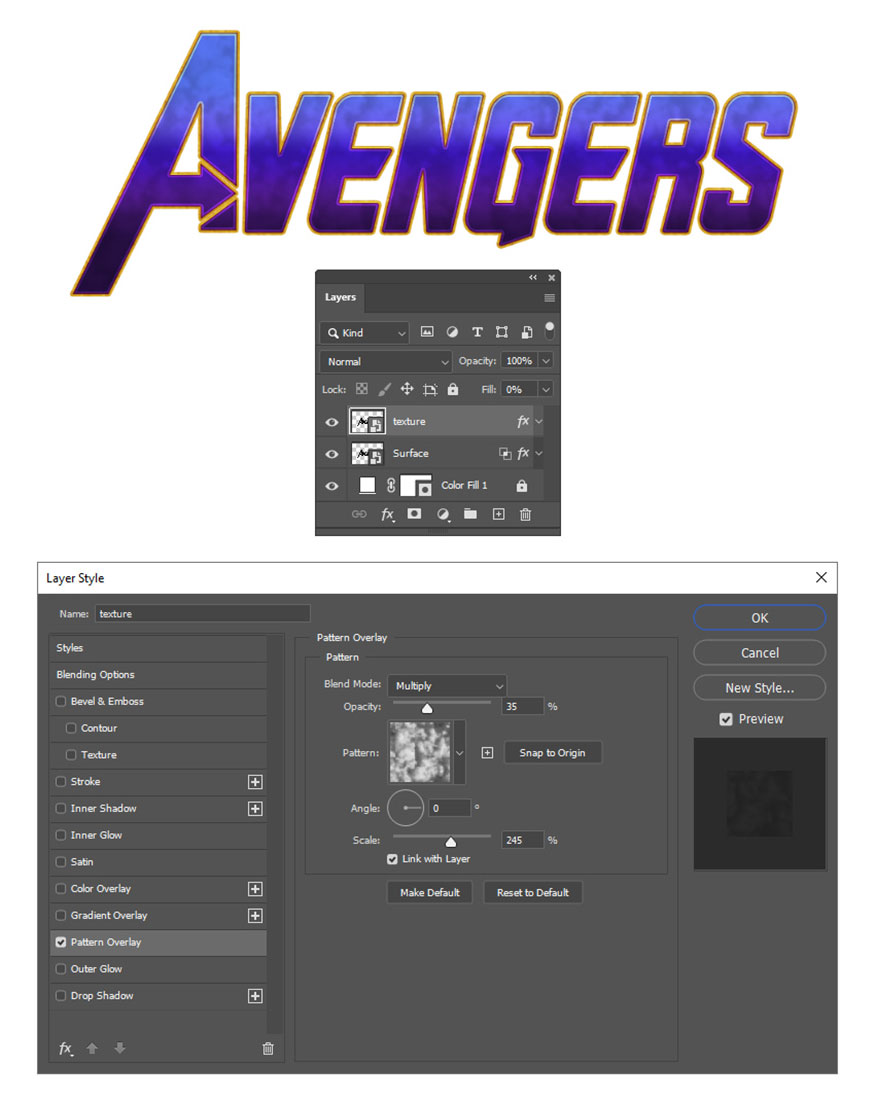This screenshot has height=1101, width=875.
Task: Select the Styles entry in Layer Style
Action: [x=159, y=648]
